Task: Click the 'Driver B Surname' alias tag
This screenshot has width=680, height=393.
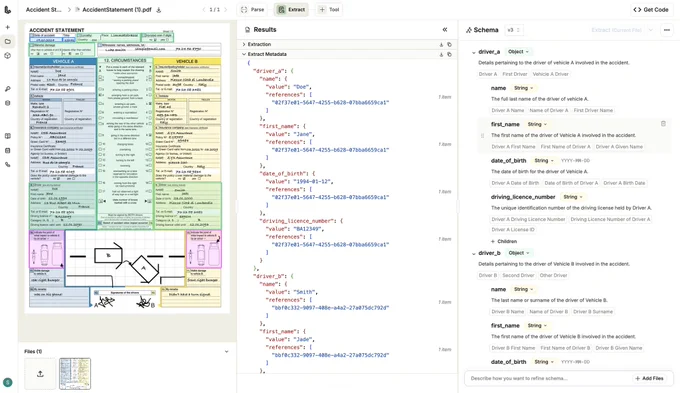Action: 593,312
